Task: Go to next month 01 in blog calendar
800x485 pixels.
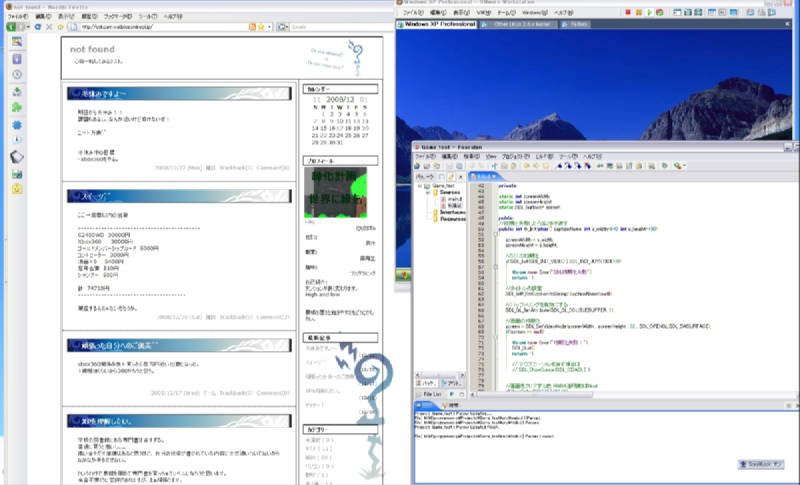Action: tap(363, 99)
